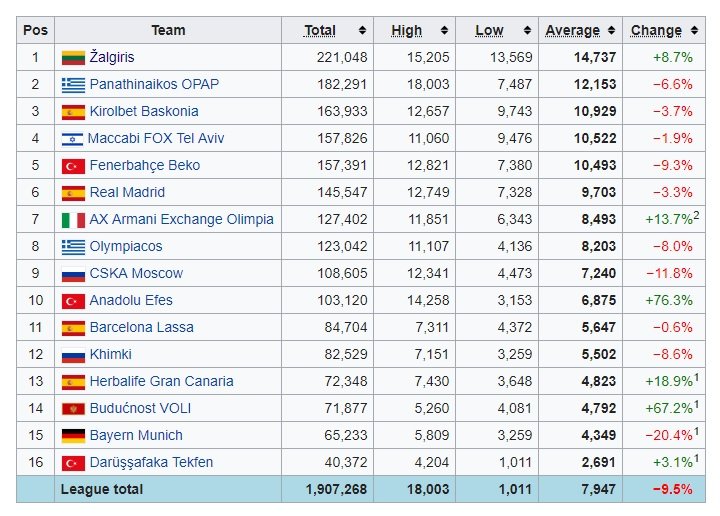Screen dimensions: 720x516
Task: Click the German flag beside Bayern Munich
Action: pos(73,436)
